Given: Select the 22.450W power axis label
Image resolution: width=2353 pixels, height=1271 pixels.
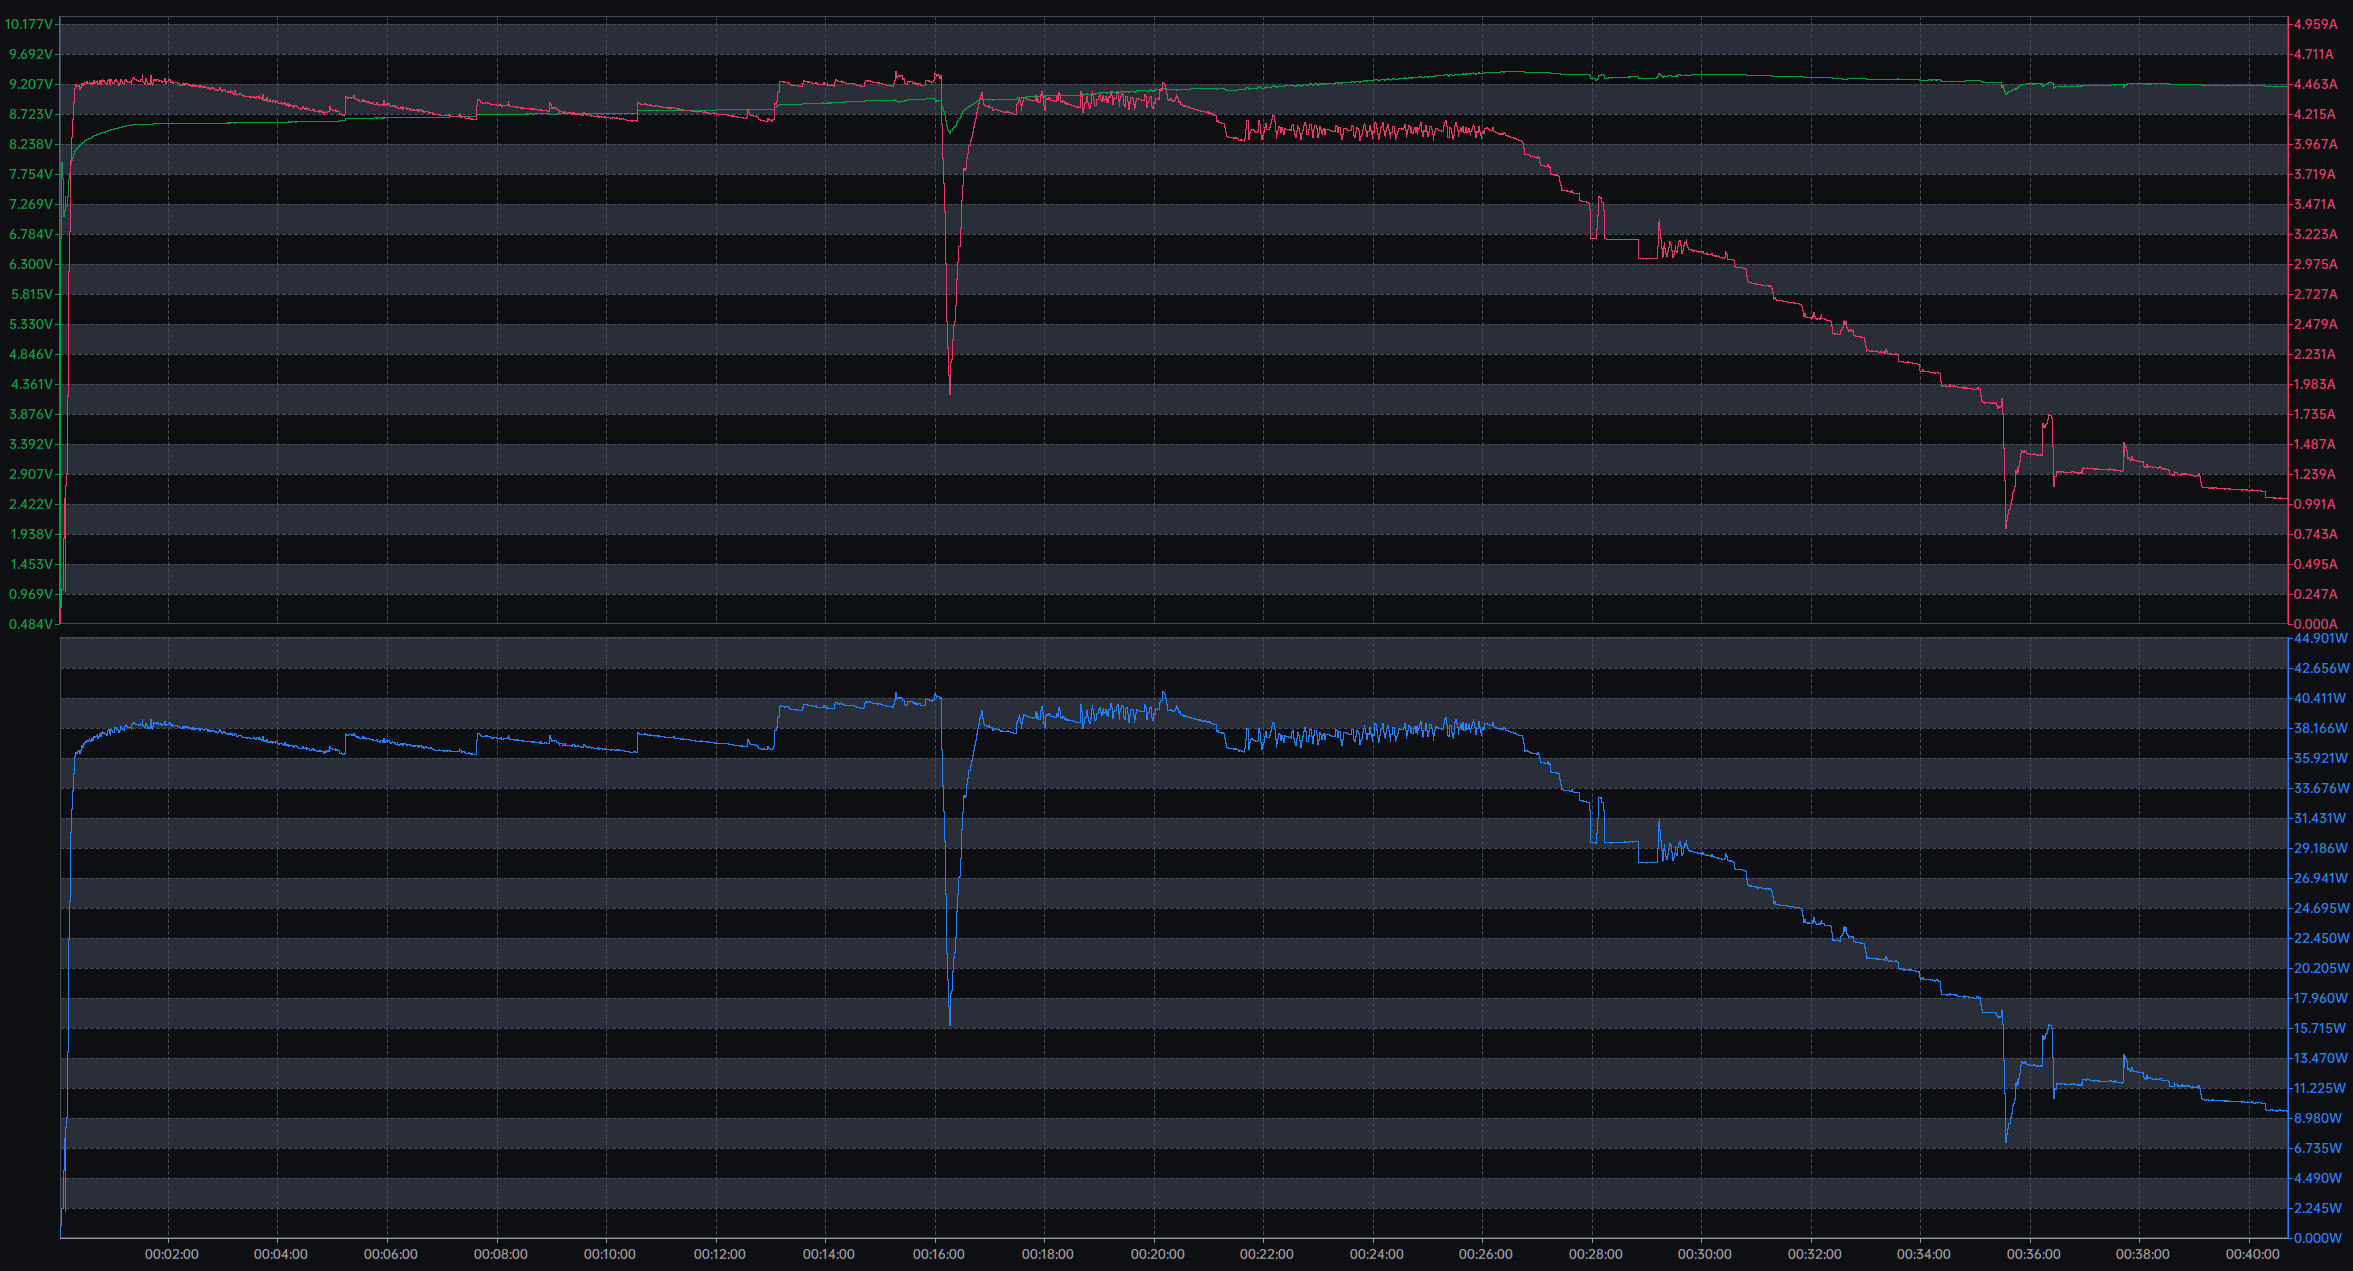Looking at the screenshot, I should click(x=2320, y=938).
